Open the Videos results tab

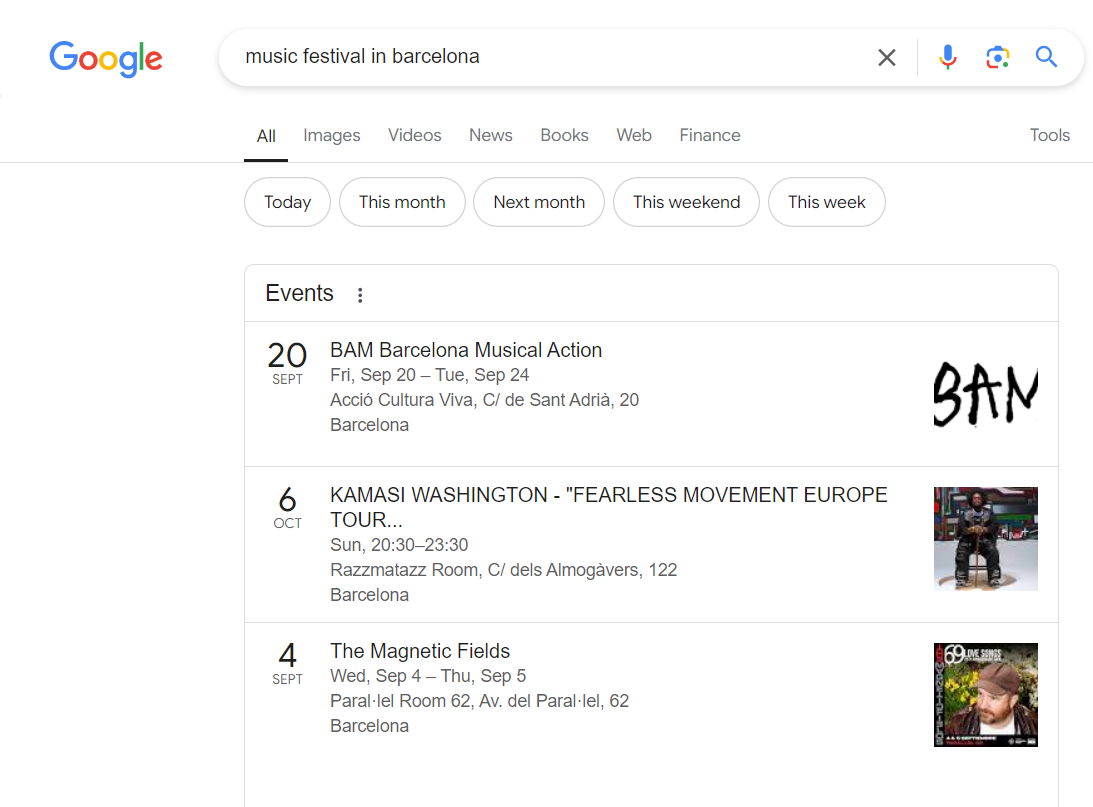pos(414,135)
